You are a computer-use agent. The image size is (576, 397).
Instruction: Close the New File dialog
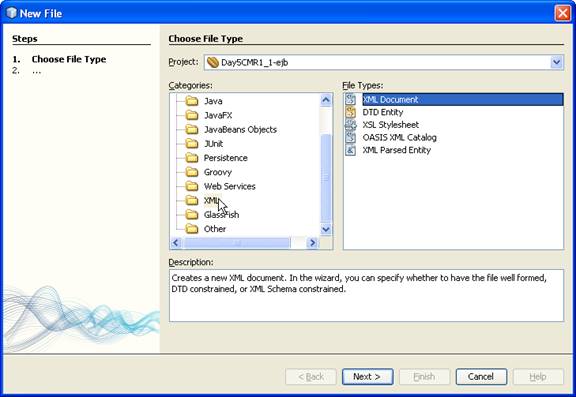[x=562, y=13]
